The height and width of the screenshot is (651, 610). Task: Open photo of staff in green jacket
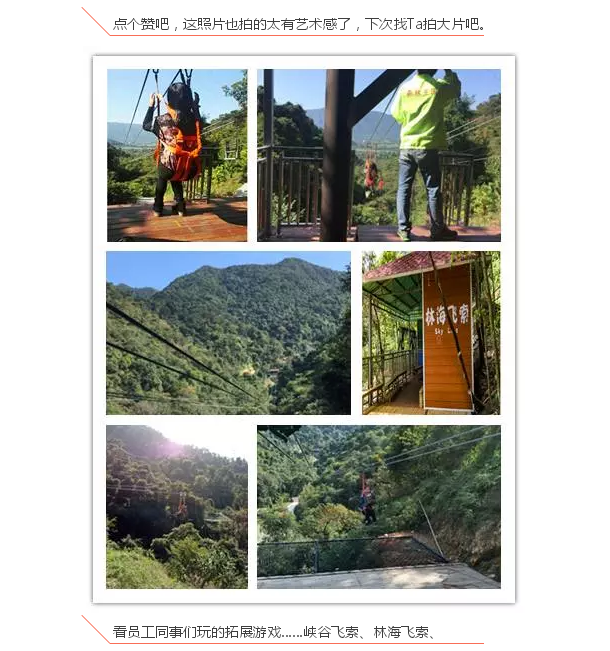[x=379, y=155]
